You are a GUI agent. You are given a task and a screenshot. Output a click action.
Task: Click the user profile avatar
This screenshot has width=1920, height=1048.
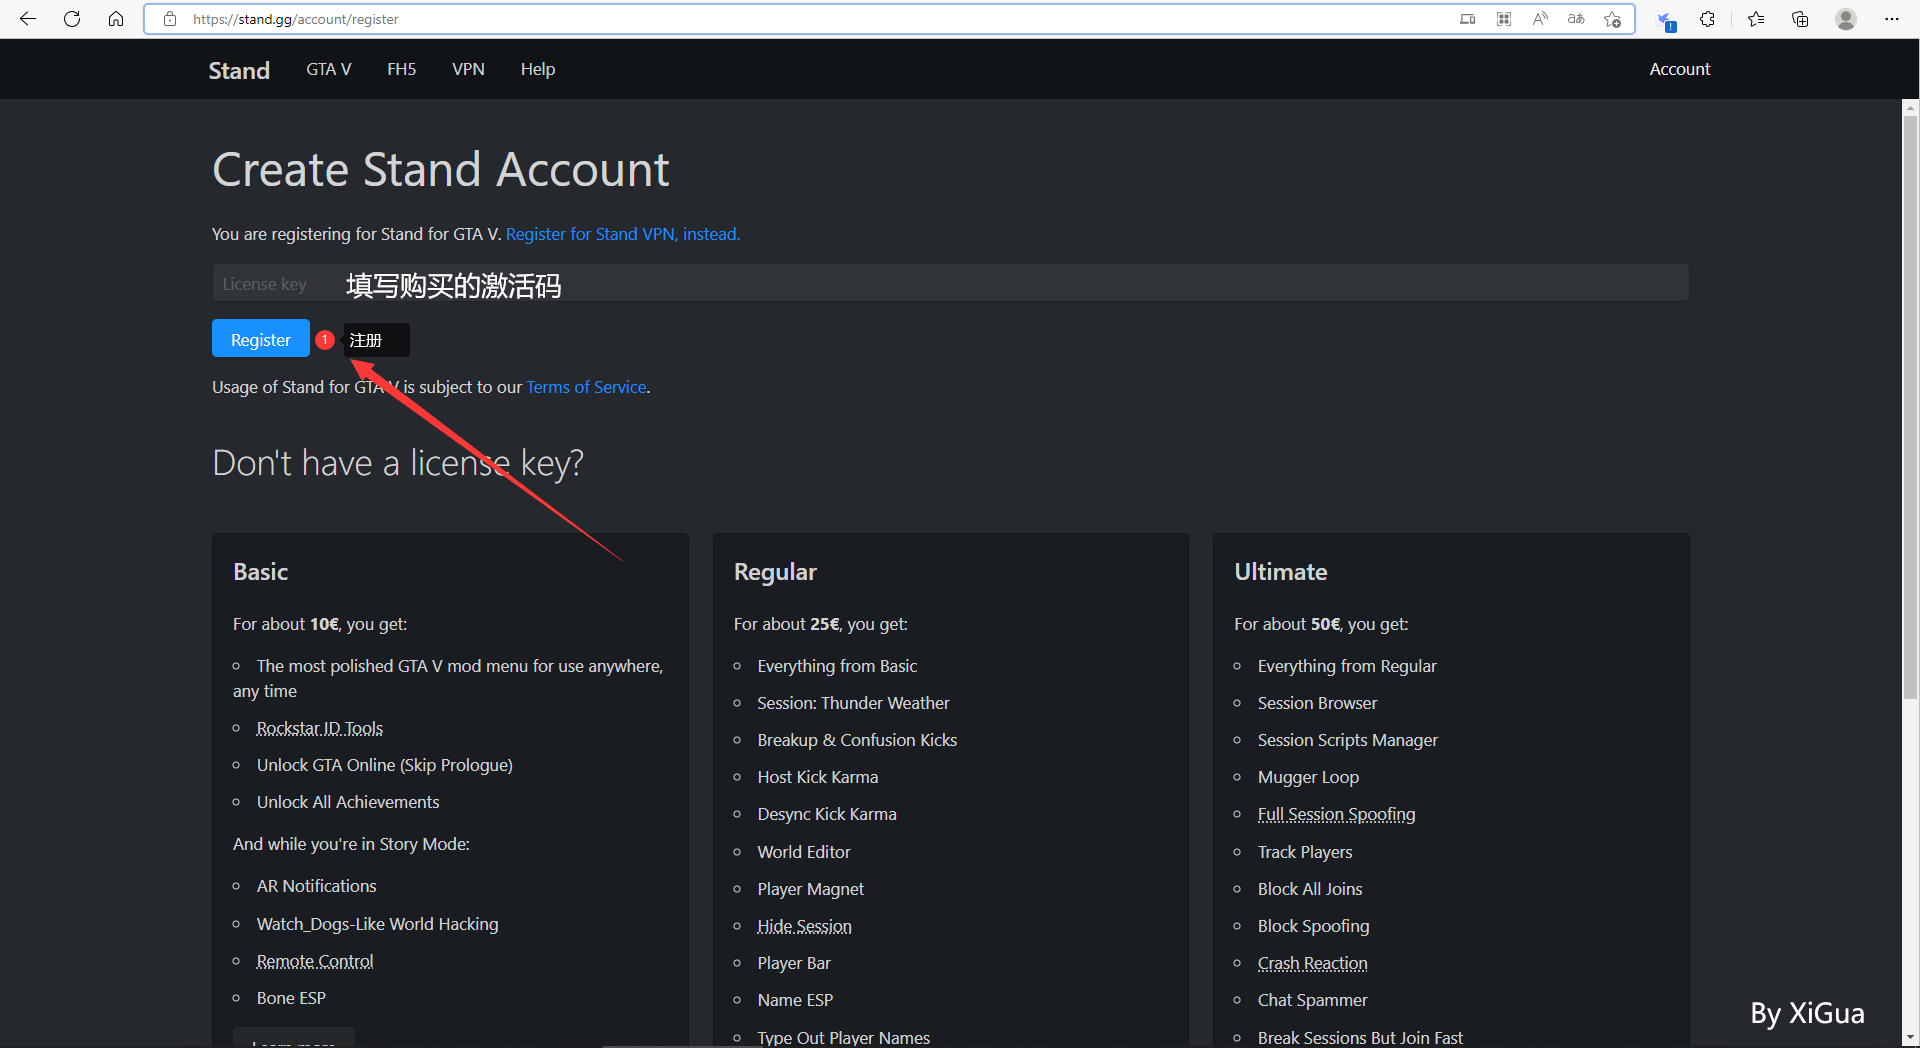tap(1846, 19)
